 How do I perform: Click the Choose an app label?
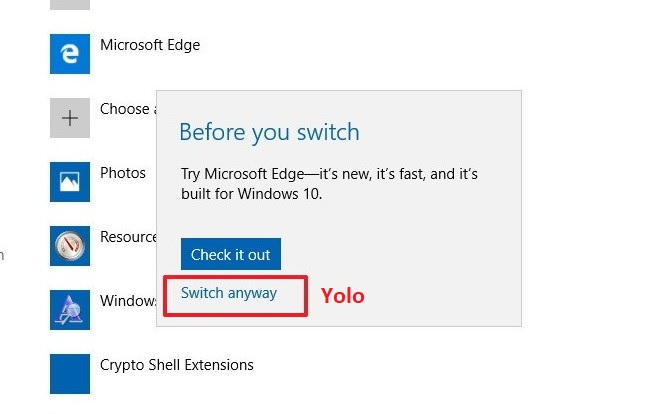coord(128,109)
